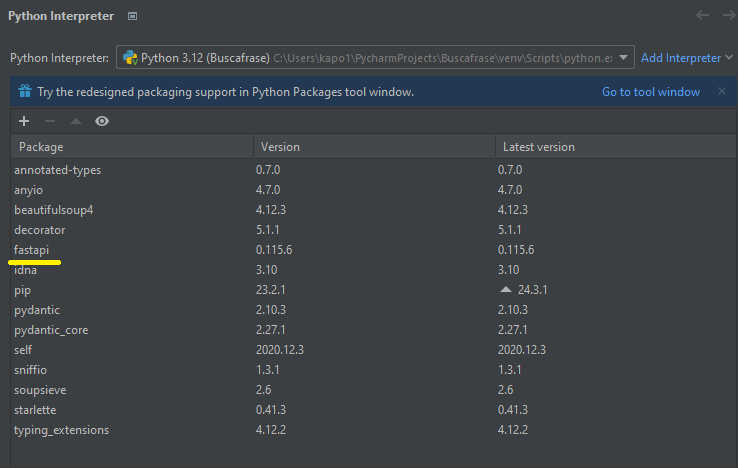Navigate back with left arrow

point(702,16)
